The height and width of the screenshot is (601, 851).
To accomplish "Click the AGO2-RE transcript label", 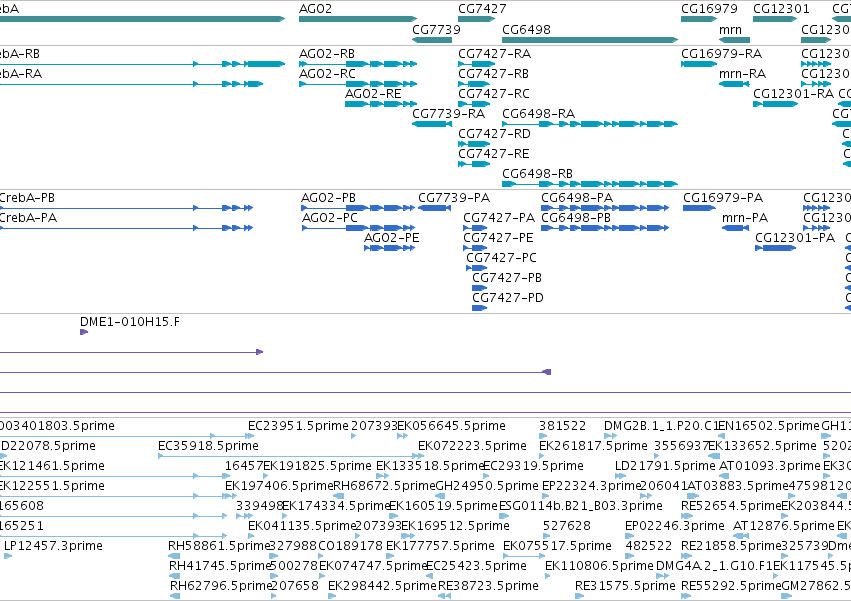I will pyautogui.click(x=373, y=94).
